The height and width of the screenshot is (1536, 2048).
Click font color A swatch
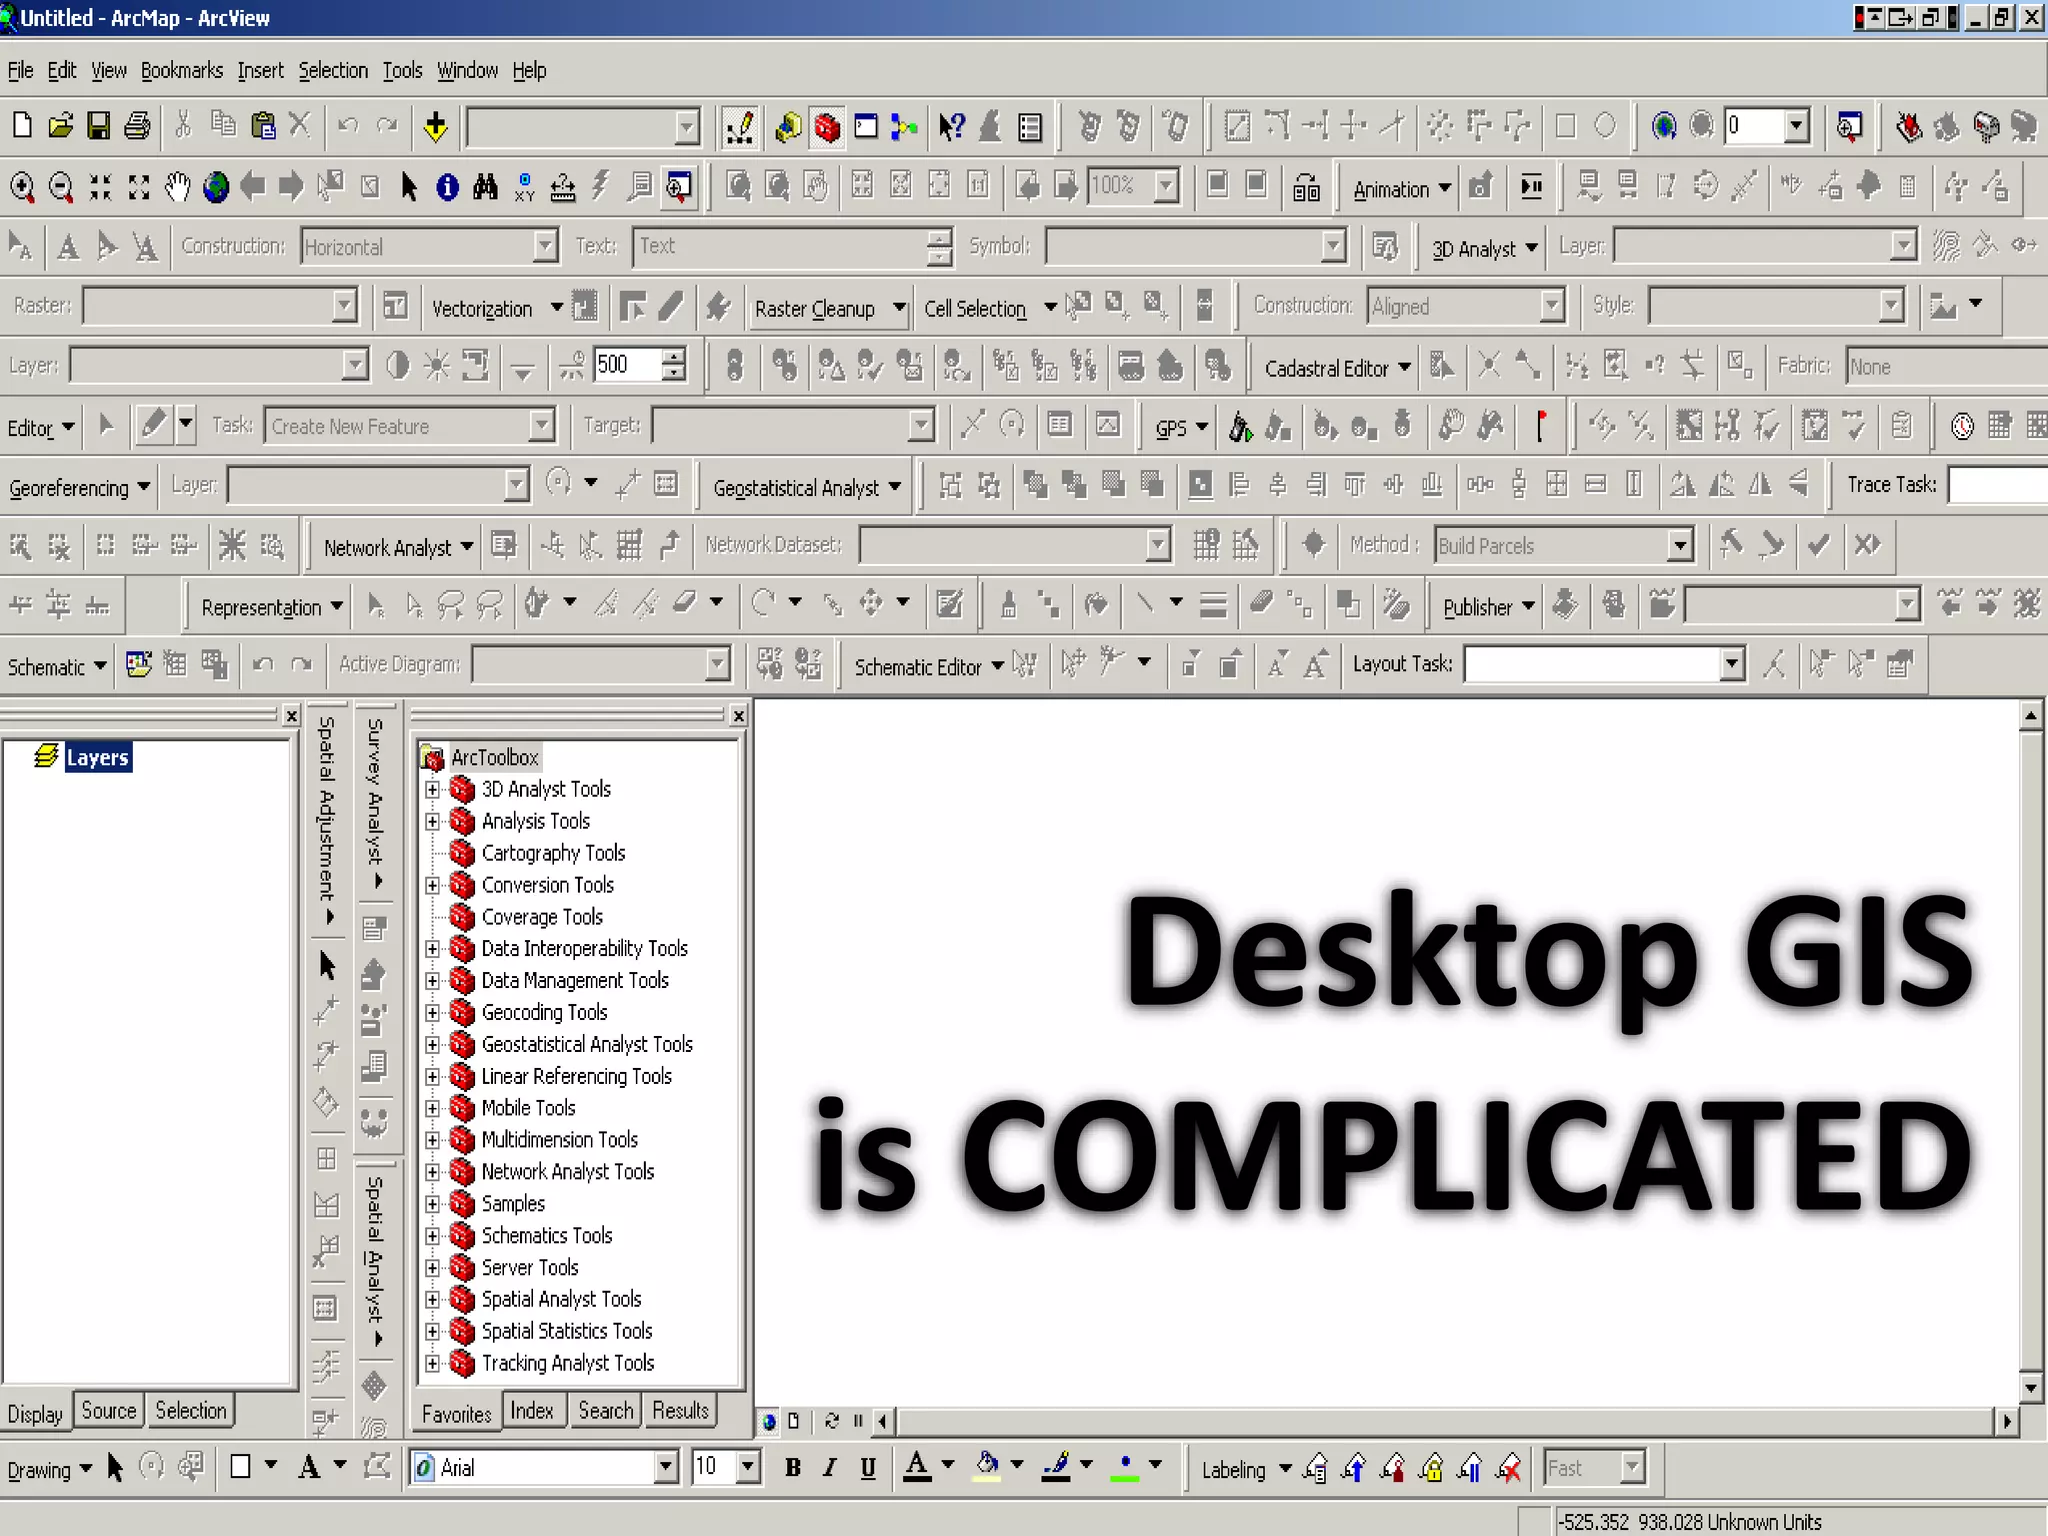[x=917, y=1468]
